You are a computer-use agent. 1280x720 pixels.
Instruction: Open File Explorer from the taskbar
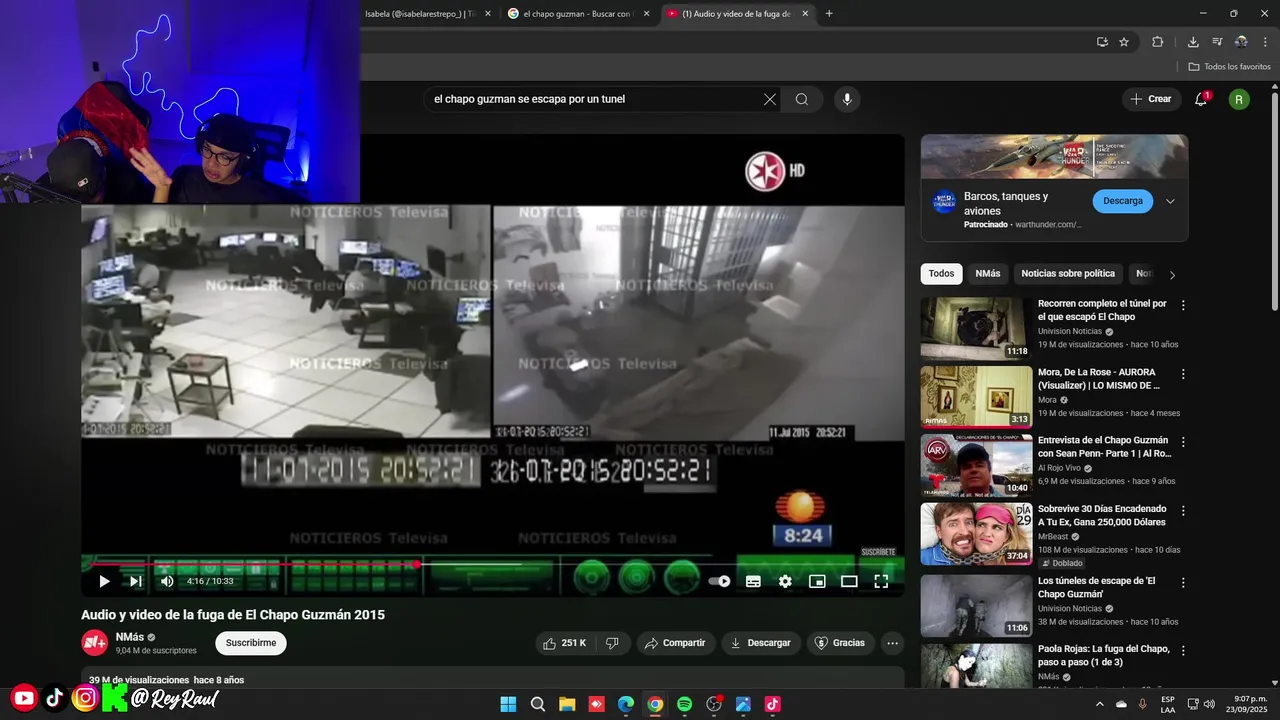(567, 704)
